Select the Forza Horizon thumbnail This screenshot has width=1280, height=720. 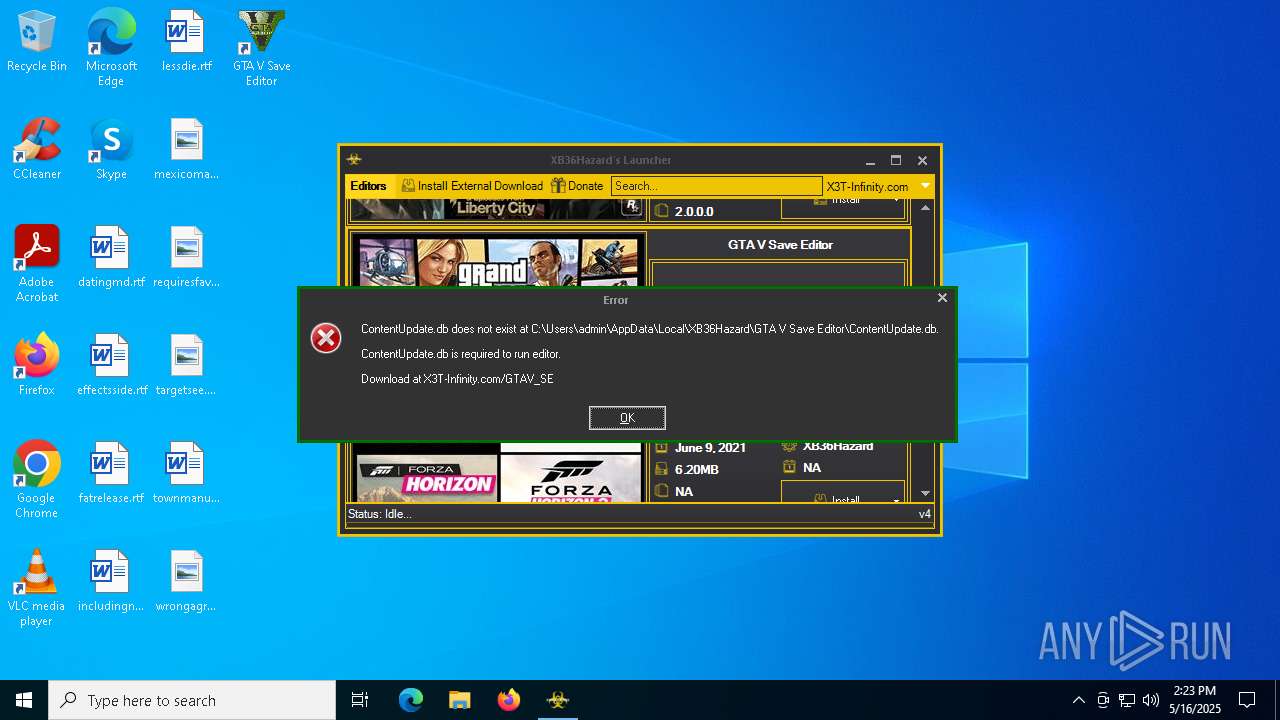click(427, 478)
